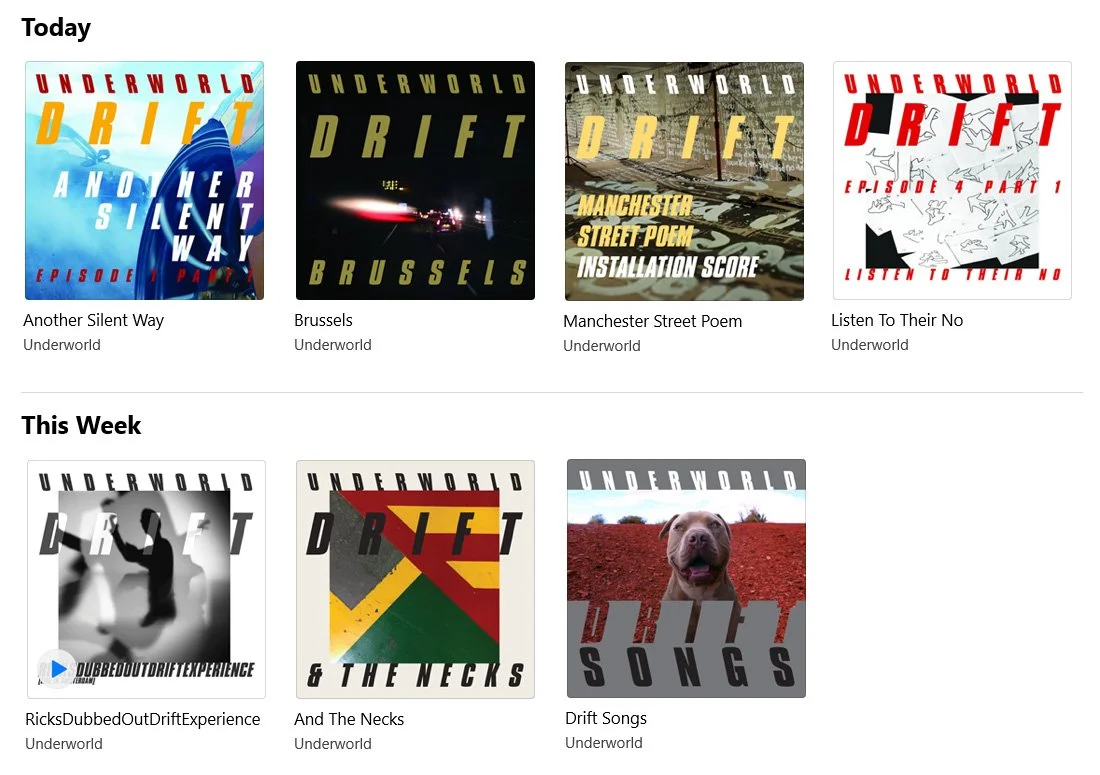Click the Brussels album title

pyautogui.click(x=323, y=321)
